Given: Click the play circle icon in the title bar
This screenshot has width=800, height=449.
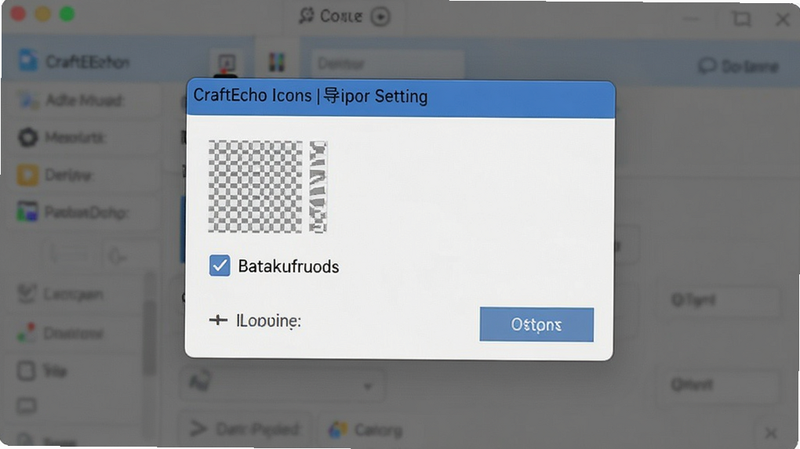Looking at the screenshot, I should point(380,16).
